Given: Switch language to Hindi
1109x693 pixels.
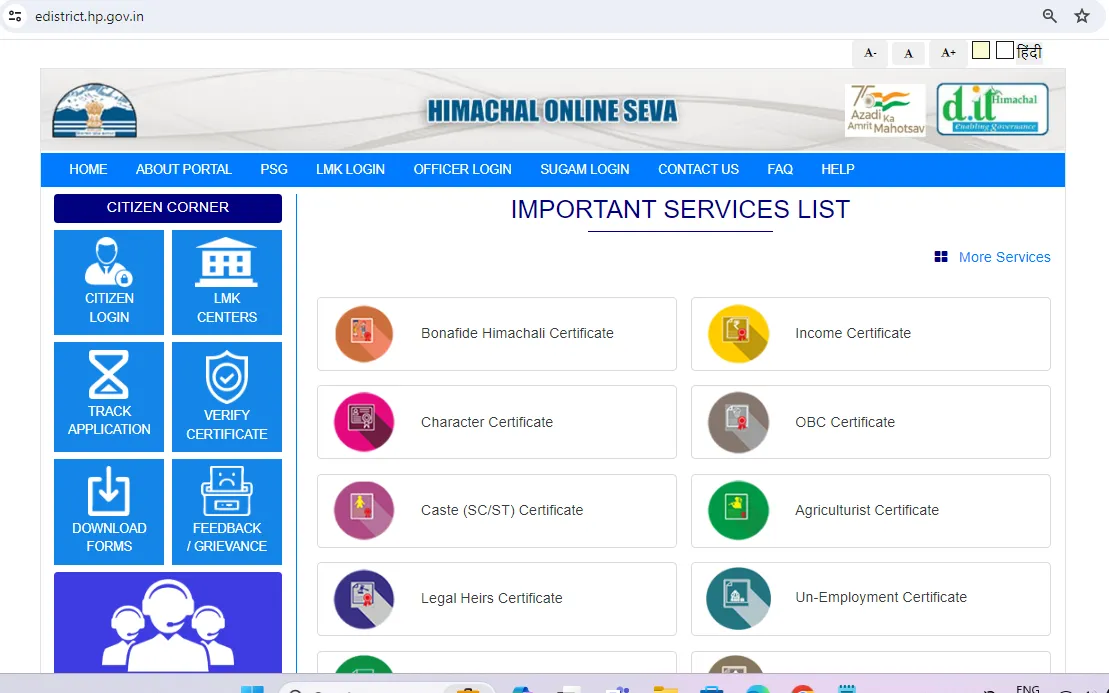Looking at the screenshot, I should [1029, 52].
